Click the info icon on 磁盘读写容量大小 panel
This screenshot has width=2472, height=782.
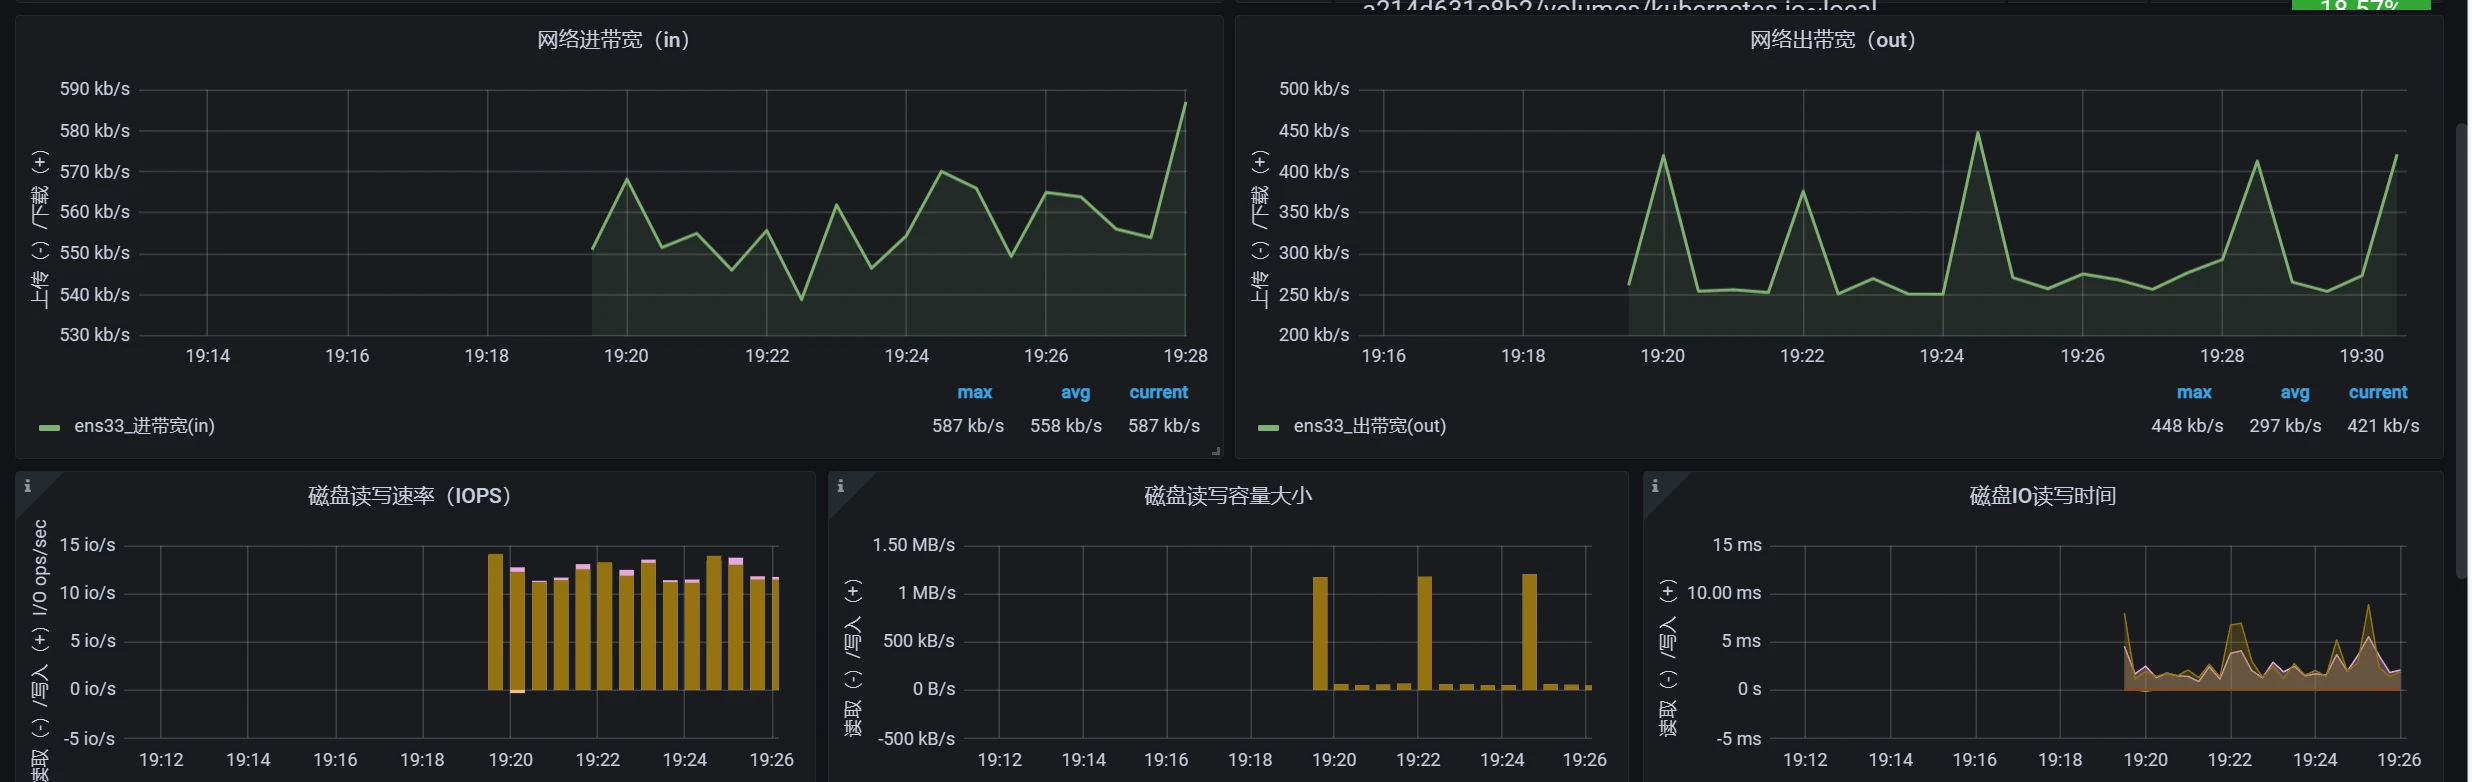pyautogui.click(x=841, y=486)
